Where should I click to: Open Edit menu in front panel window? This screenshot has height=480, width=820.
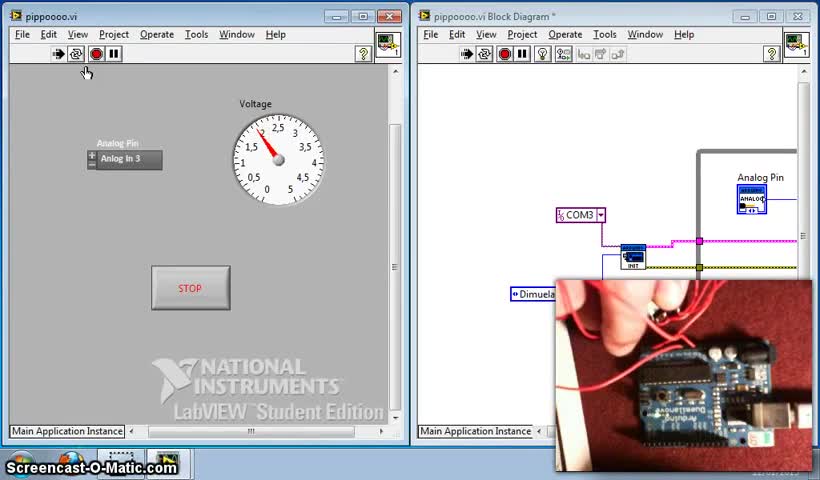pyautogui.click(x=48, y=35)
